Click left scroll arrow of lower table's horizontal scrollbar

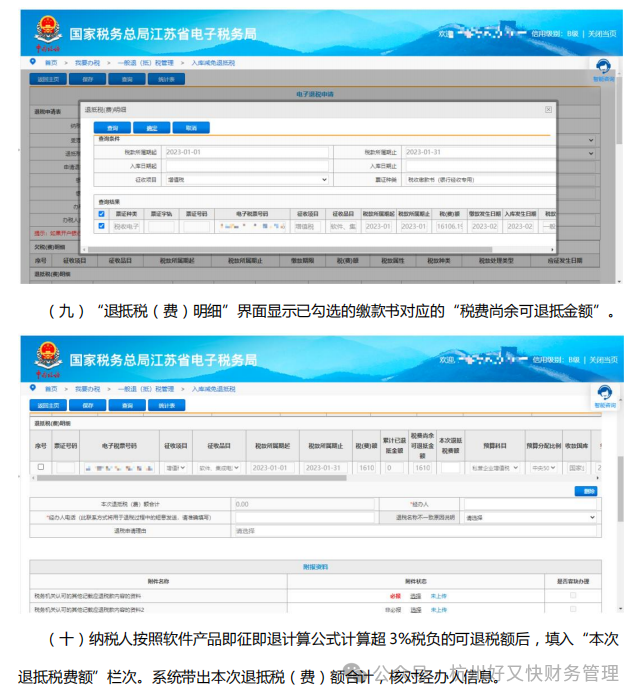33,478
